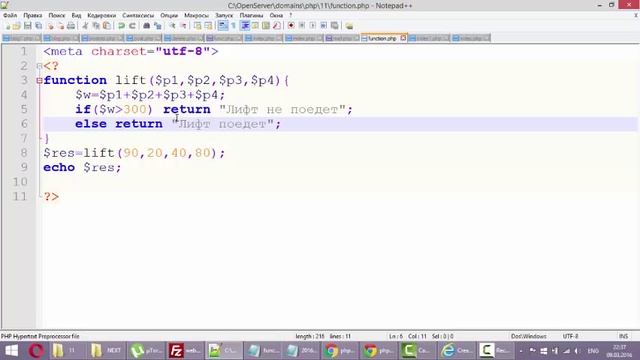Copy selection using the toolbar icon
The width and height of the screenshot is (640, 360).
[96, 26]
